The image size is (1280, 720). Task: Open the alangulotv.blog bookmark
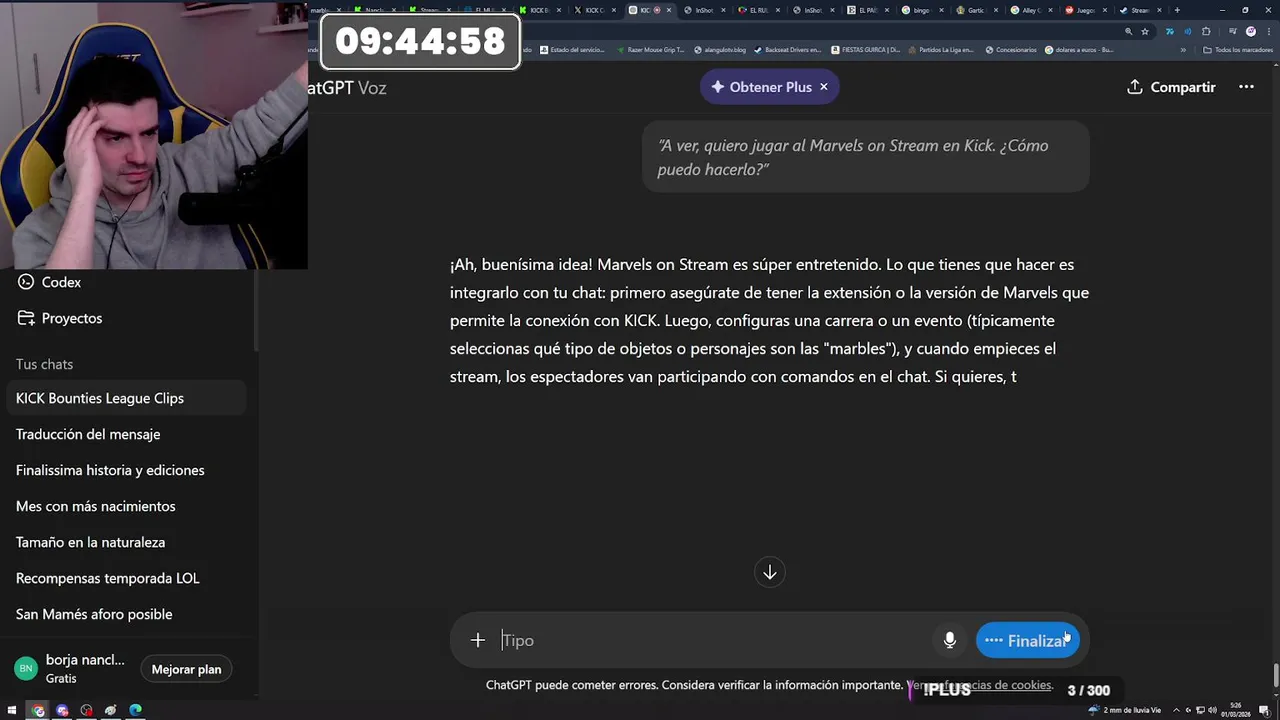719,50
